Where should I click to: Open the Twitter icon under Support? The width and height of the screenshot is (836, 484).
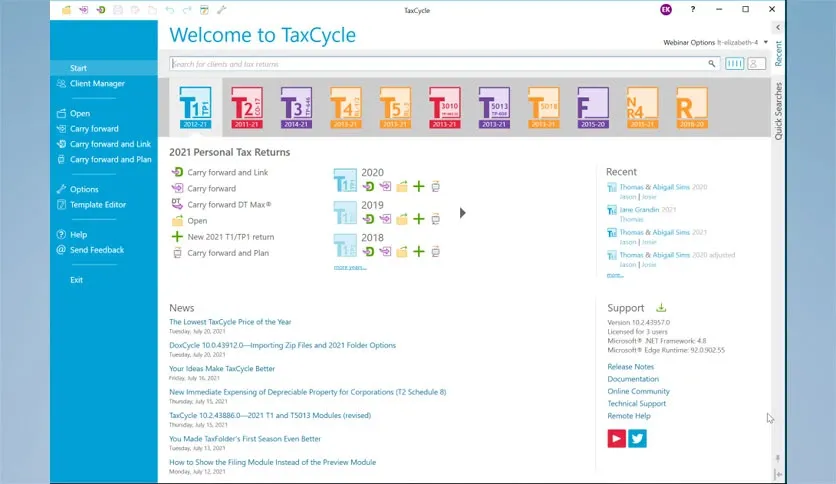click(637, 439)
